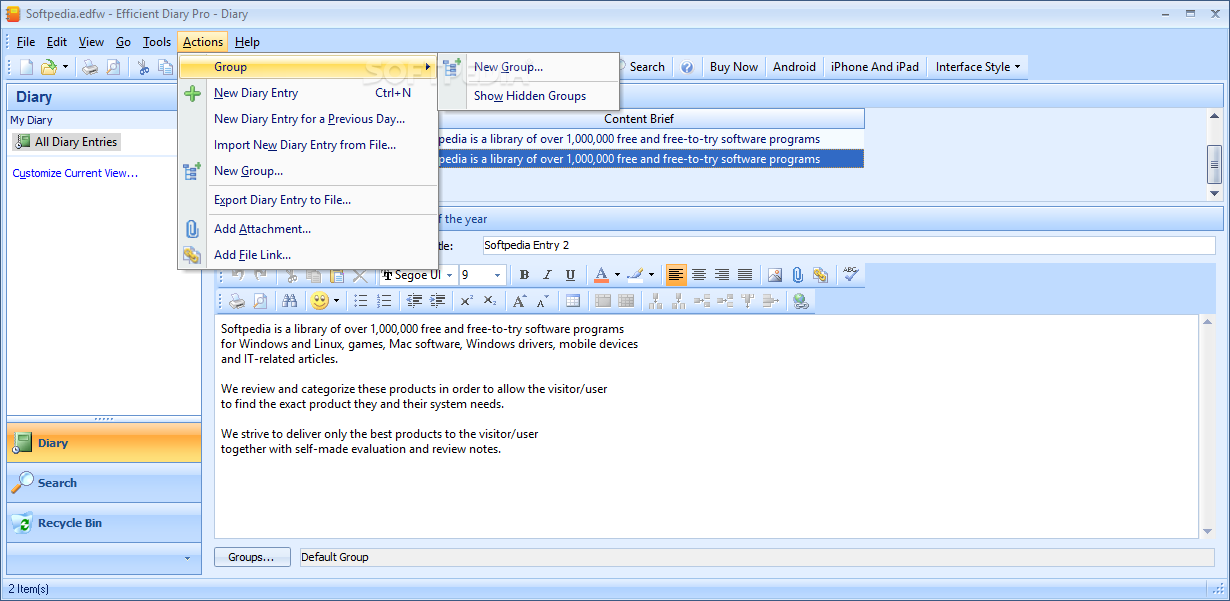Screen dimensions: 1230x601
Task: Select New Diary Entry from Actions menu
Action: click(x=308, y=93)
